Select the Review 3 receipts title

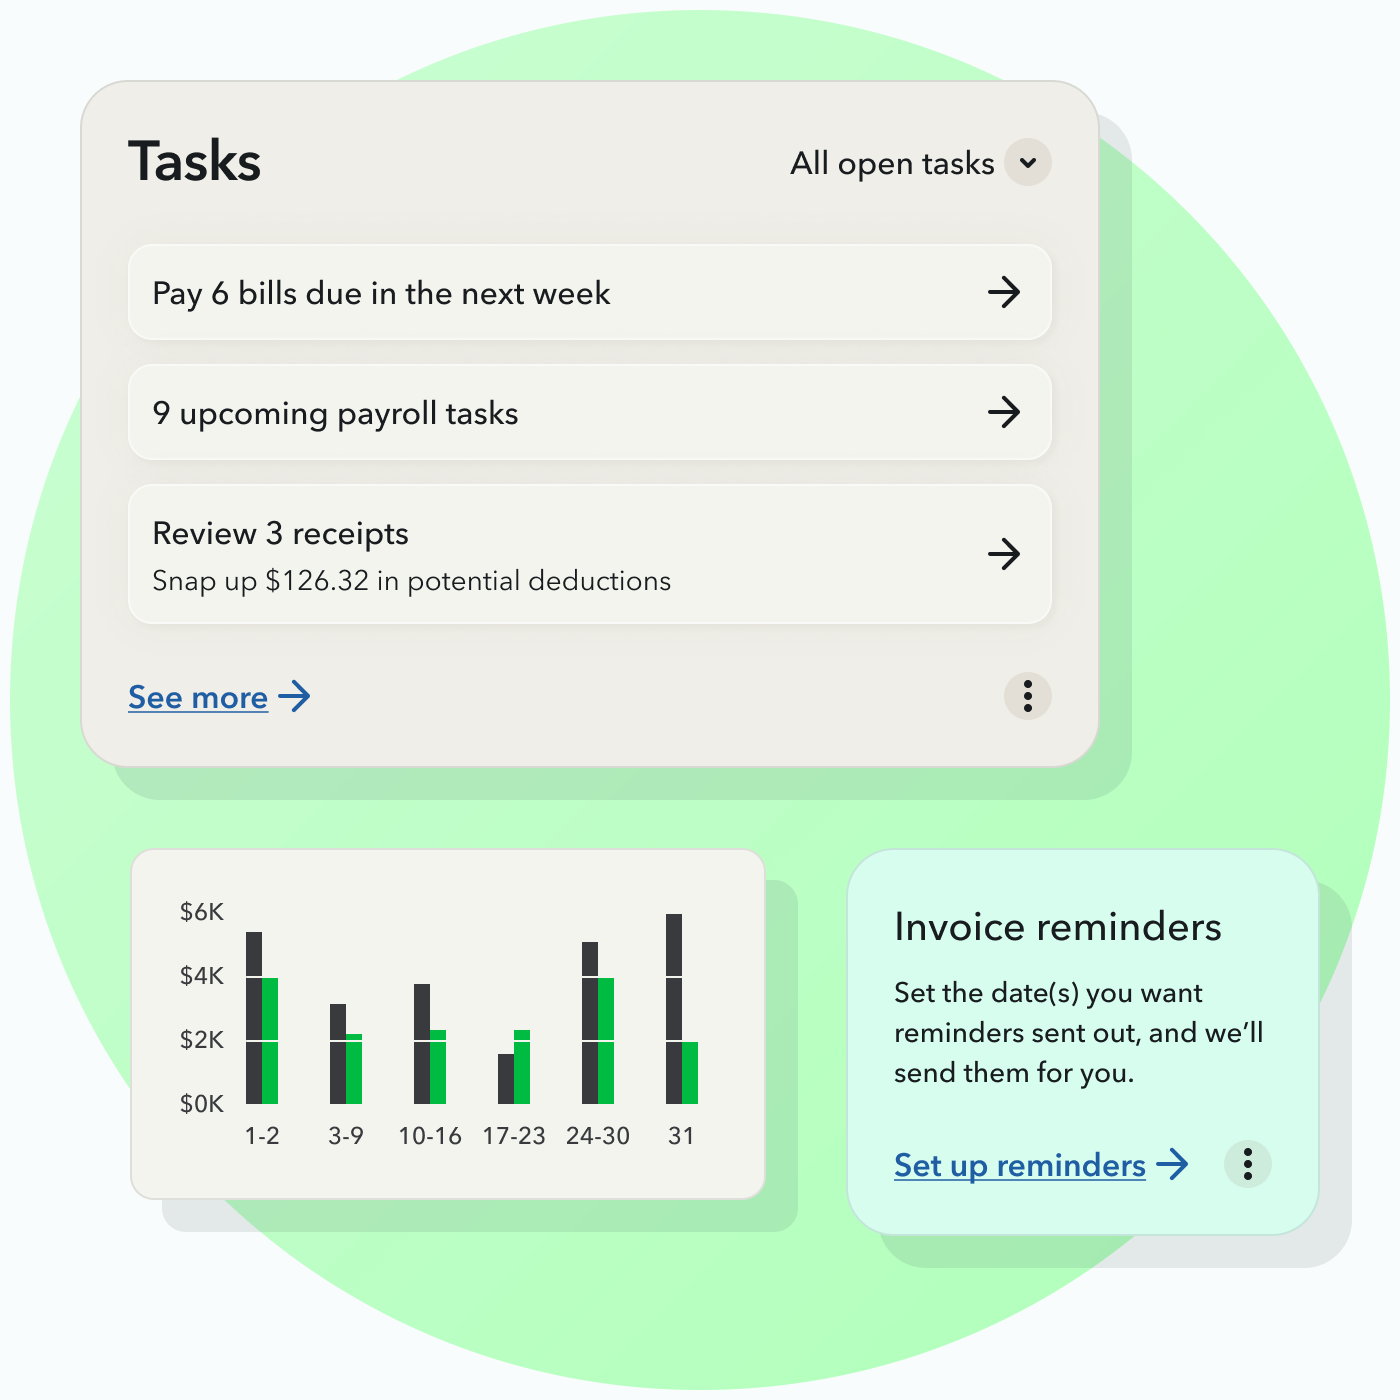(280, 534)
